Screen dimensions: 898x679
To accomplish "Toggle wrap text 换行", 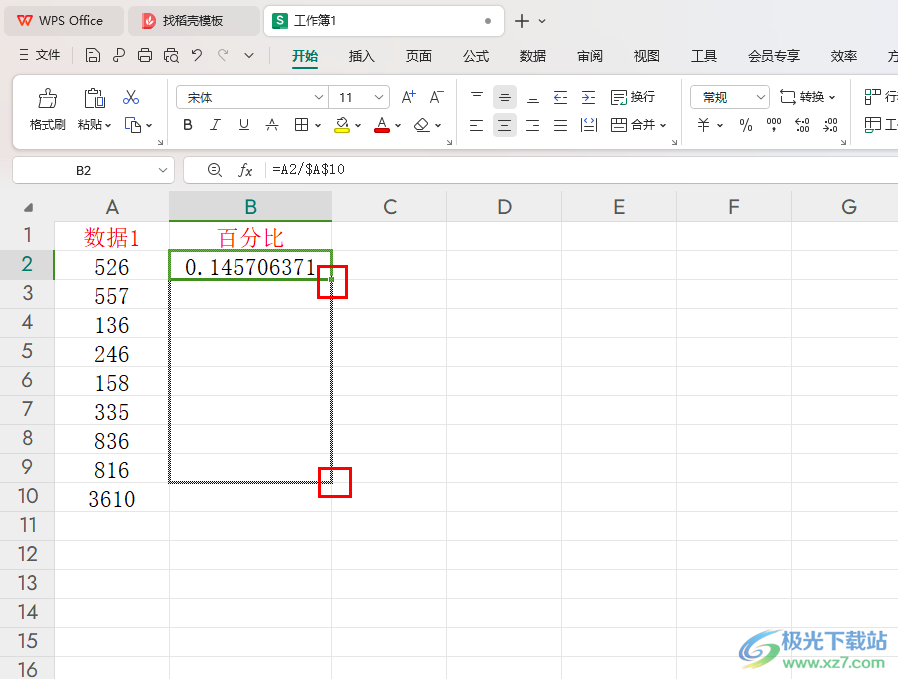I will 633,97.
